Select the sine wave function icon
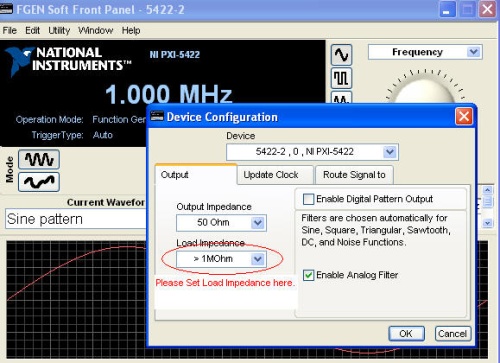Screen dimensions: 500x363 pos(341,55)
